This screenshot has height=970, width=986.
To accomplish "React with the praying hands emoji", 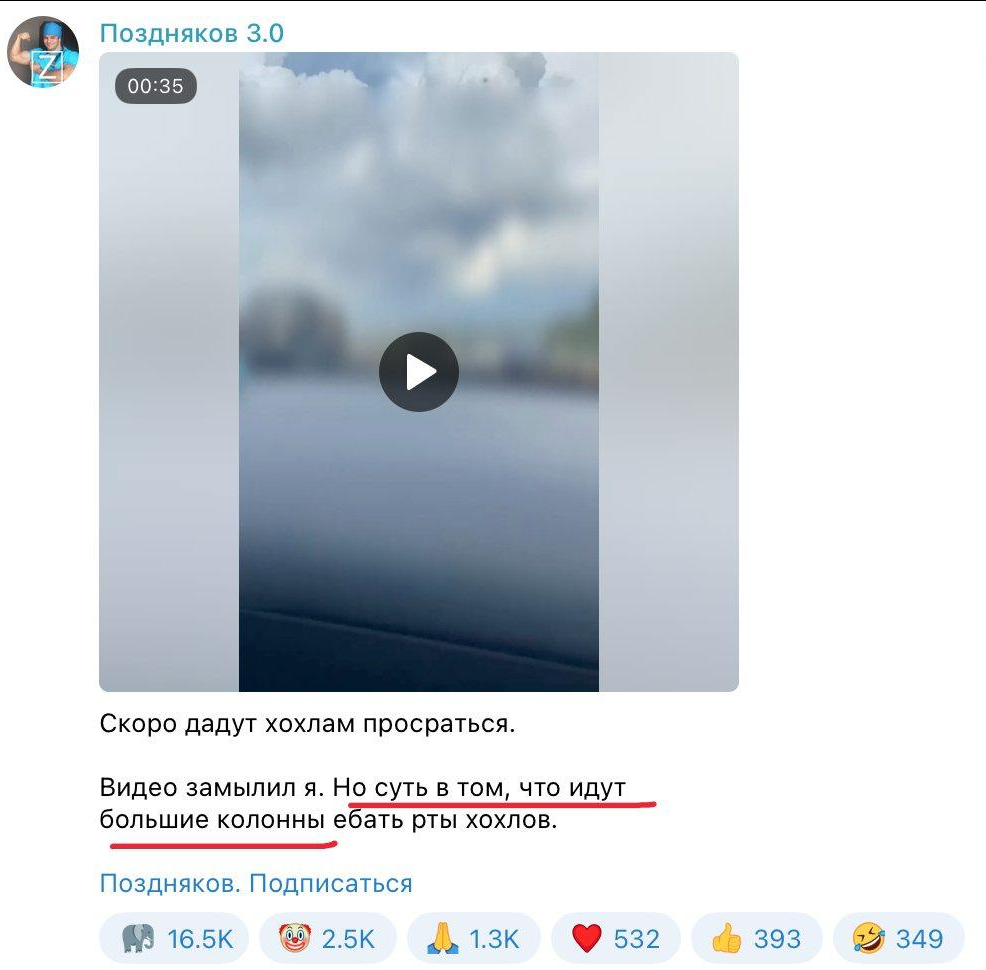I will 443,939.
